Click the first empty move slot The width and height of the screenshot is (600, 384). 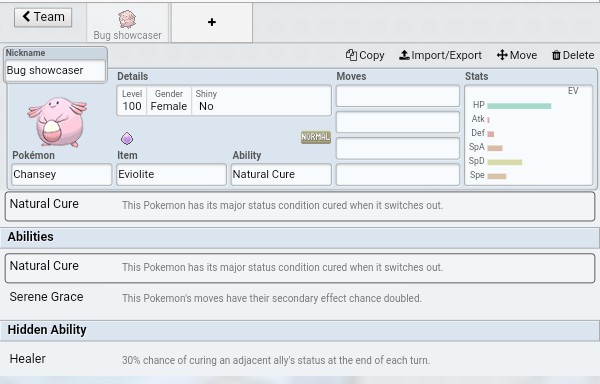(398, 96)
